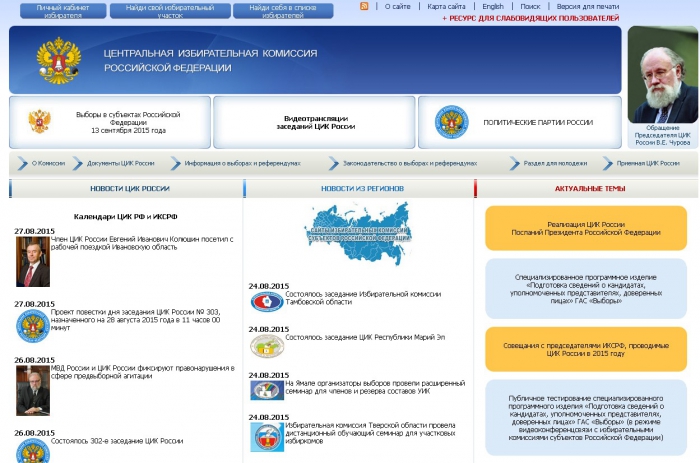The width and height of the screenshot is (700, 463).
Task: Click the Russian coat of arms emblem in header
Action: tap(58, 60)
